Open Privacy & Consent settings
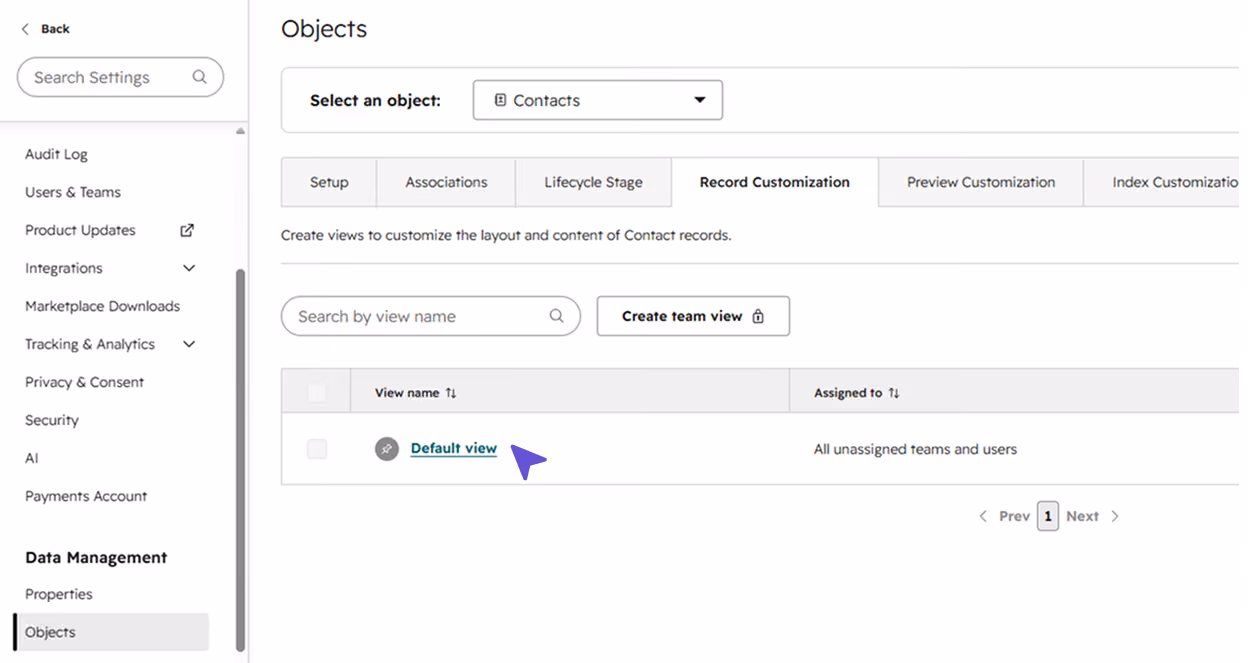 pyautogui.click(x=84, y=382)
